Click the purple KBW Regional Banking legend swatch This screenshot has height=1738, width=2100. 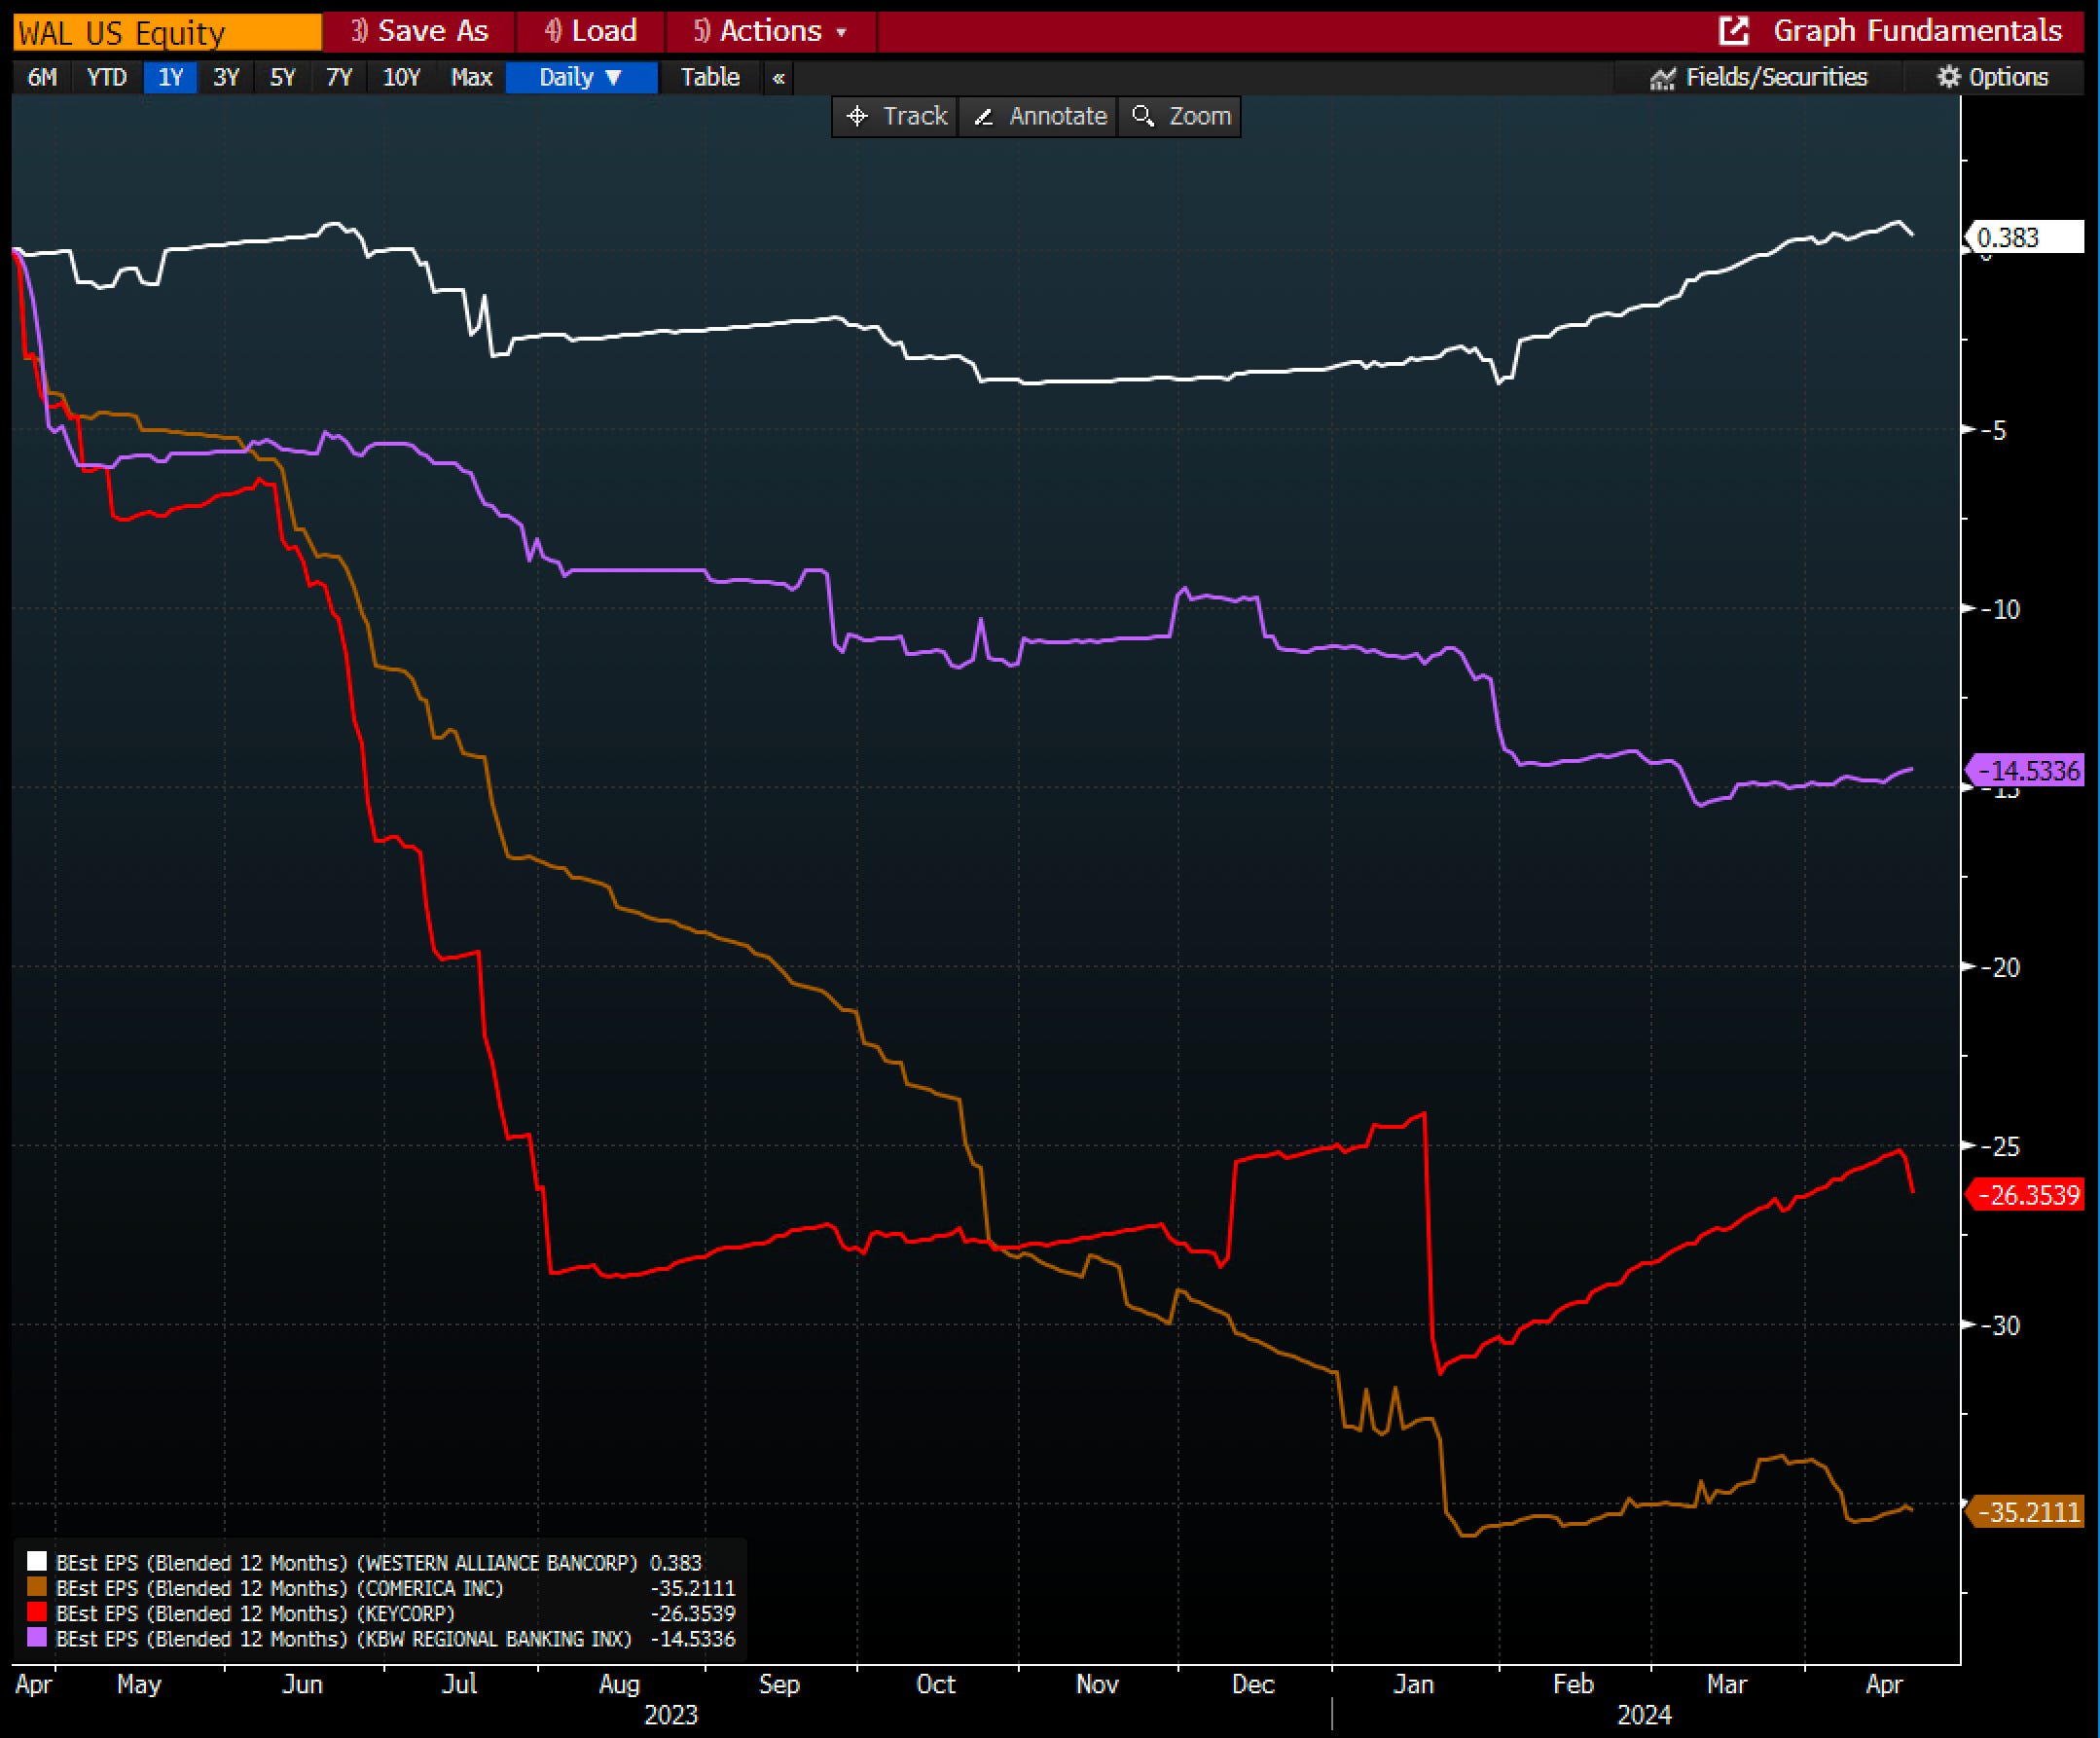click(x=37, y=1638)
